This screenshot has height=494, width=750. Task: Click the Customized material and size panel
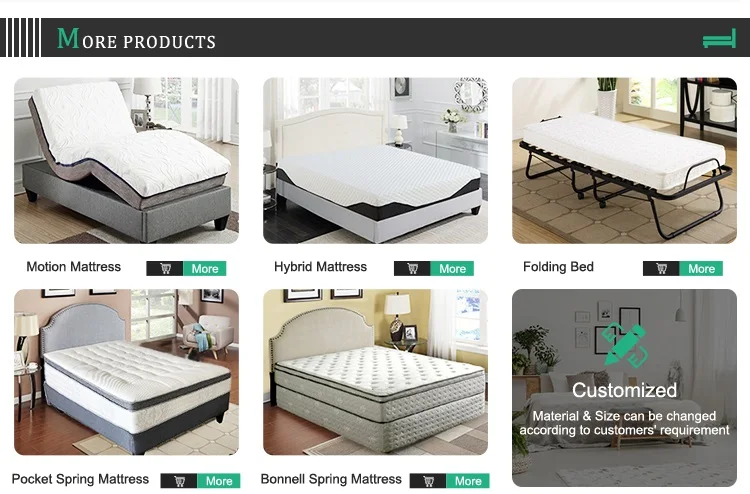(x=624, y=388)
